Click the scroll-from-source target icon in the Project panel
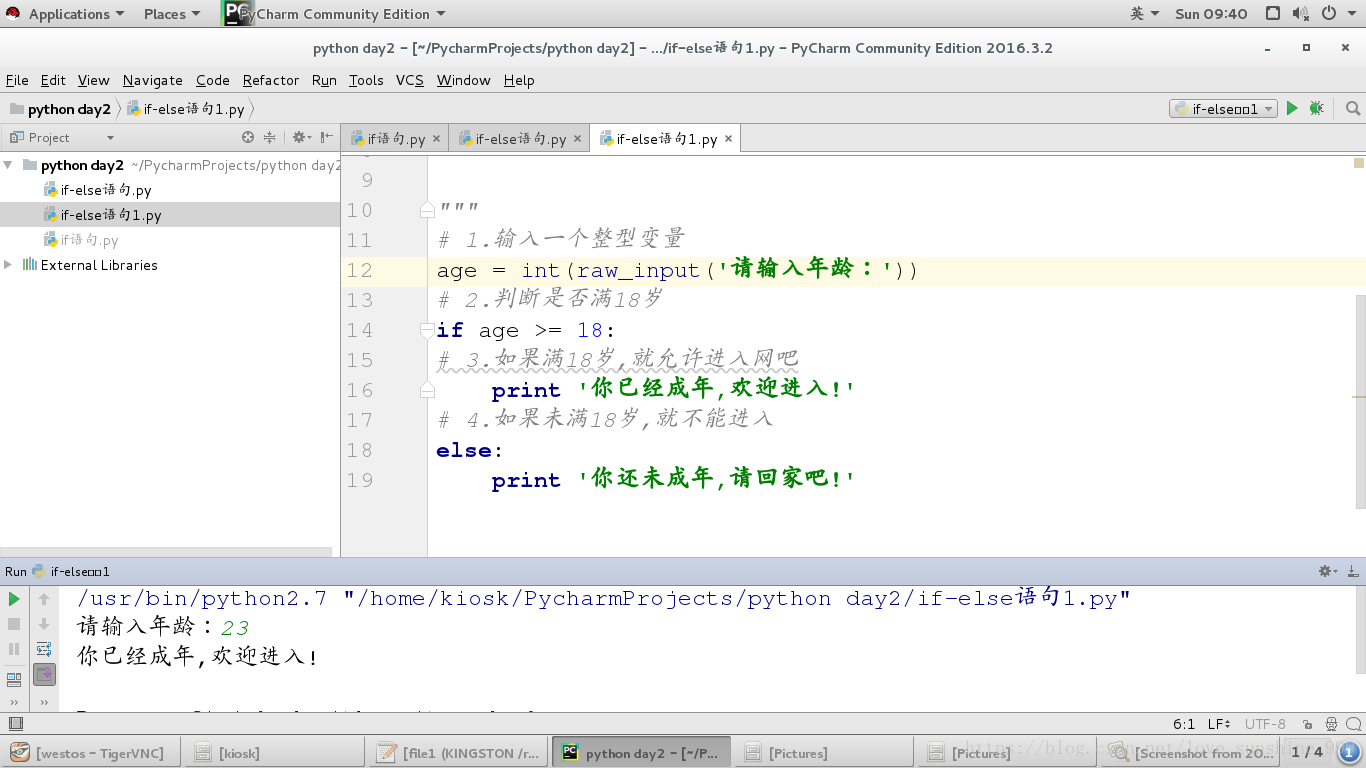Image resolution: width=1366 pixels, height=768 pixels. point(248,137)
